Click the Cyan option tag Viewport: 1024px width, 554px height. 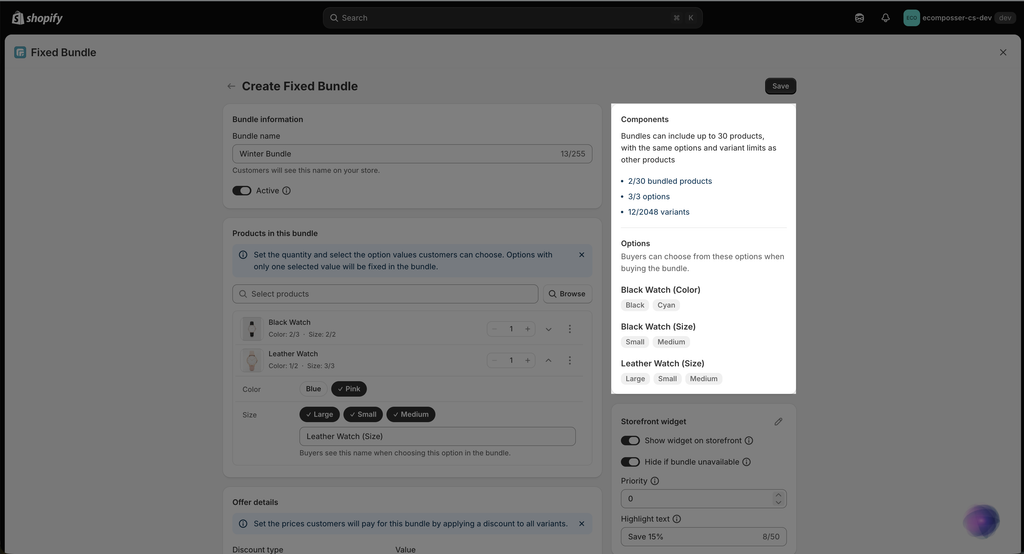tap(666, 305)
